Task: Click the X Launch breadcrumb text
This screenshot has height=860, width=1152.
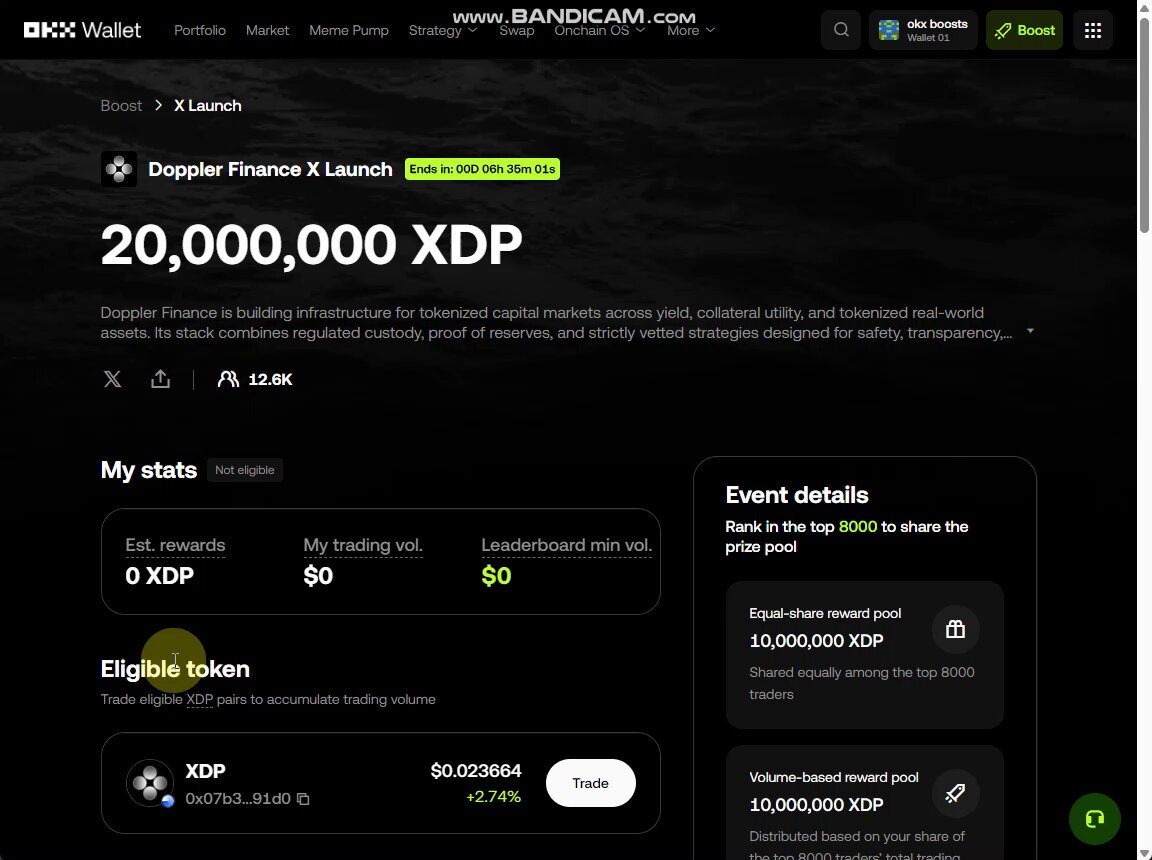Action: point(208,106)
